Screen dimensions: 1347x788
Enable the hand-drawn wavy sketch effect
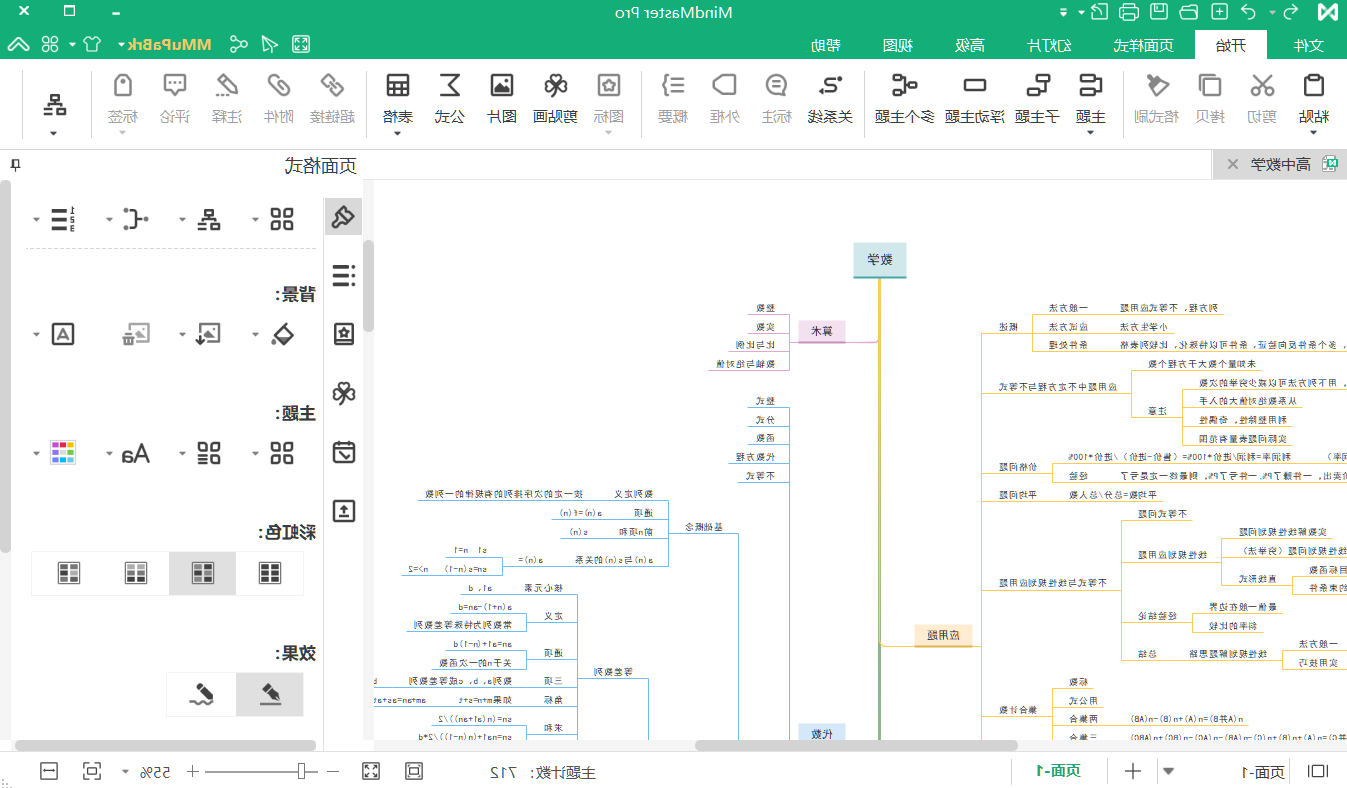click(x=202, y=694)
